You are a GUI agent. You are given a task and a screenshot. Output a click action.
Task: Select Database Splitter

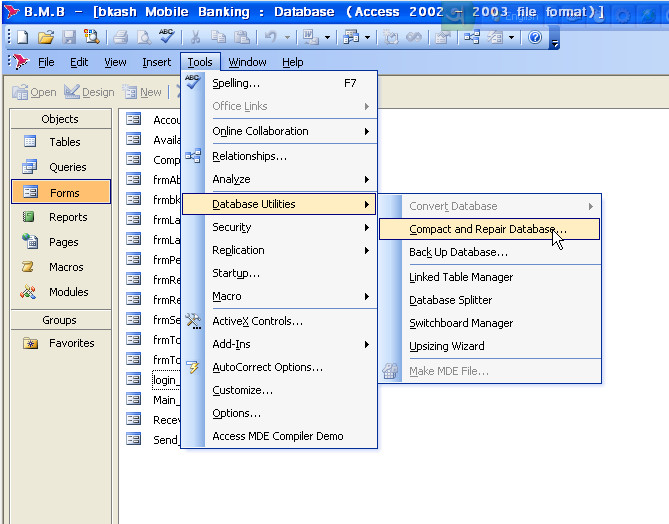coord(489,300)
